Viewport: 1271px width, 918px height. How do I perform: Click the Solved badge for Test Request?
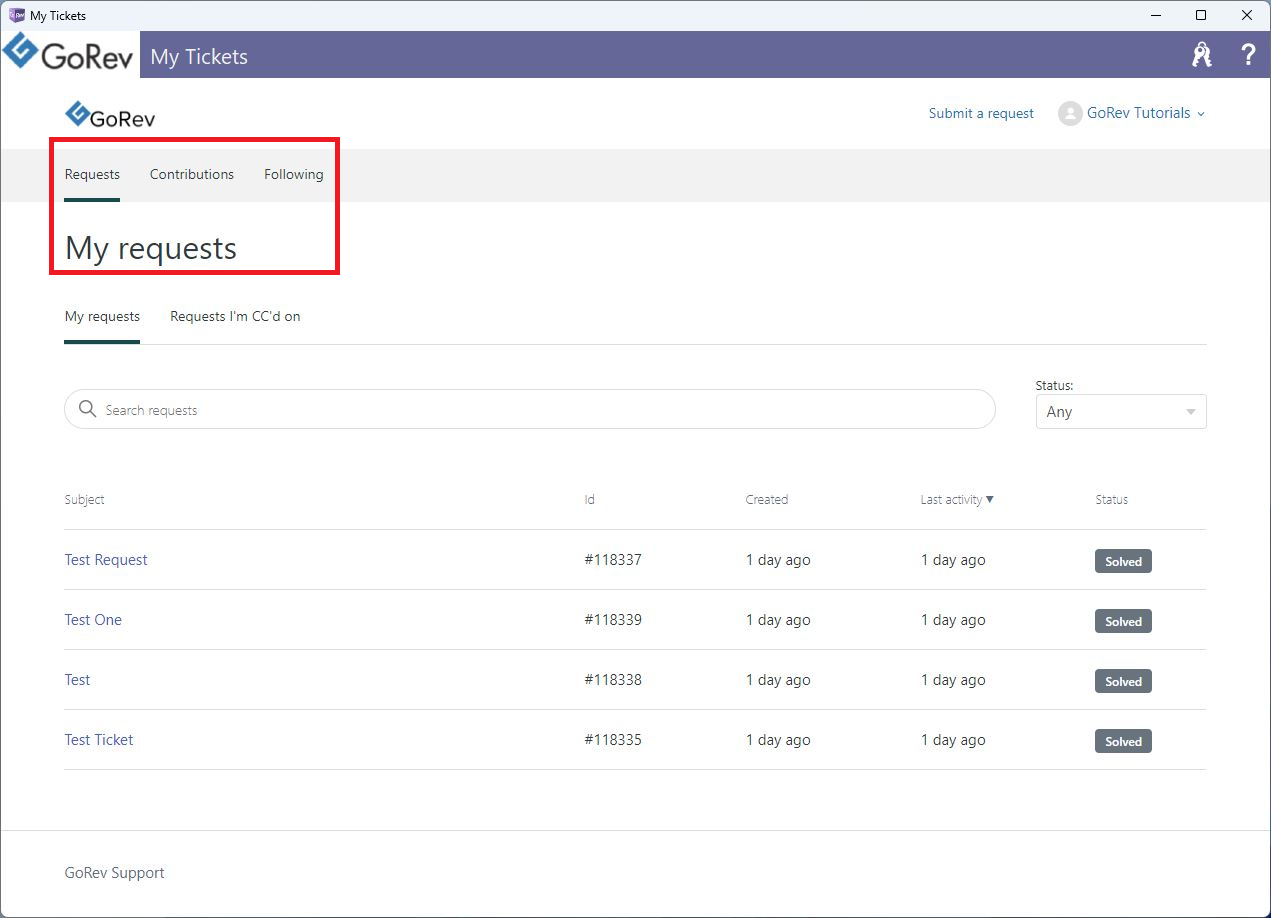[1123, 561]
